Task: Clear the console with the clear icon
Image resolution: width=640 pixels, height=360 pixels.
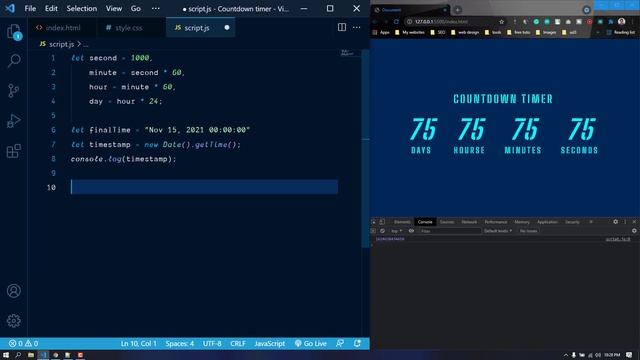Action: coord(382,231)
